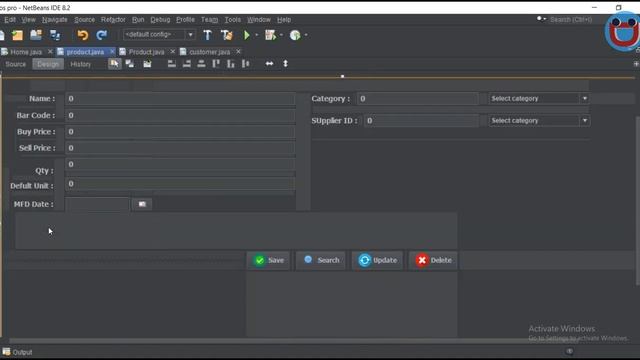Click the Delete button
The image size is (640, 360).
[433, 260]
